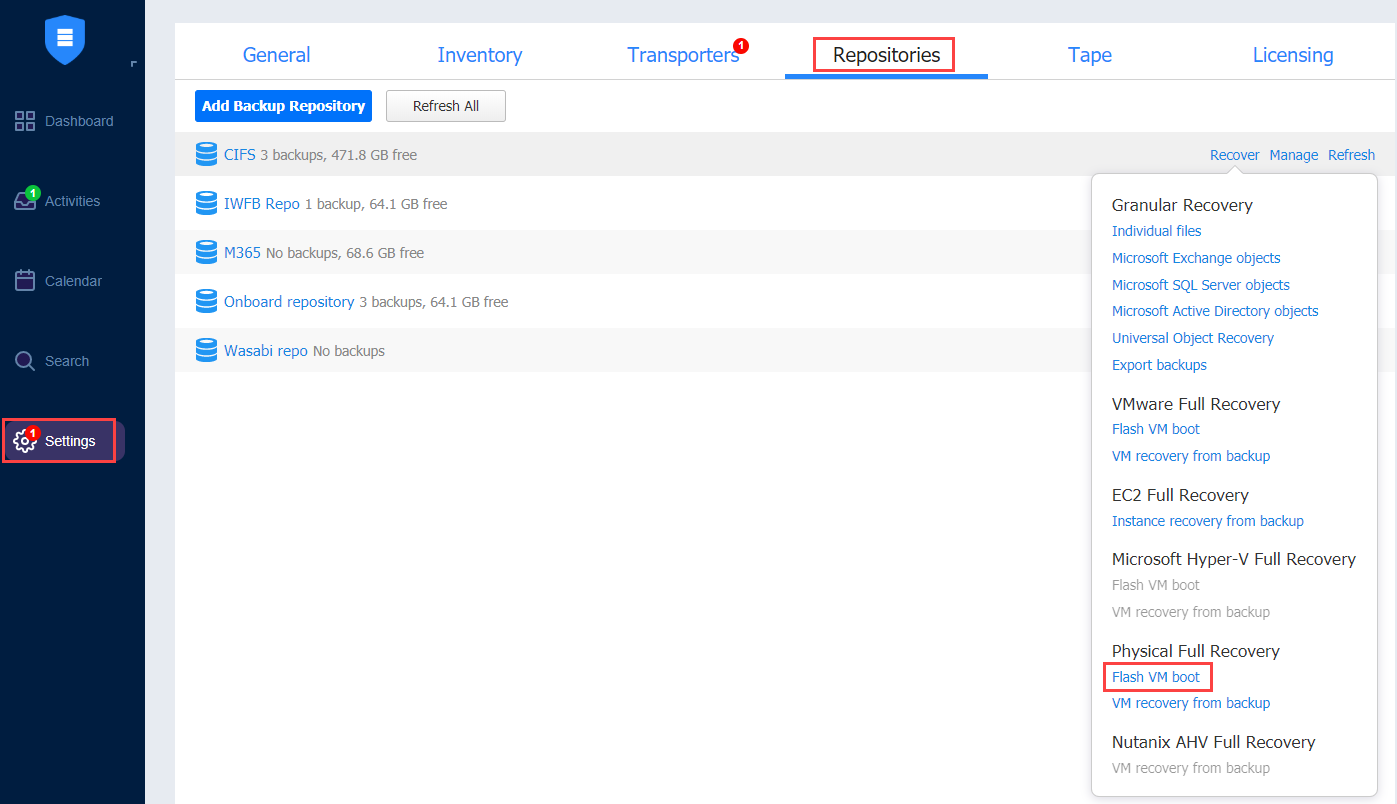This screenshot has width=1397, height=804.
Task: Click 'No backups, 68.6 GB free' text
Action: click(345, 253)
